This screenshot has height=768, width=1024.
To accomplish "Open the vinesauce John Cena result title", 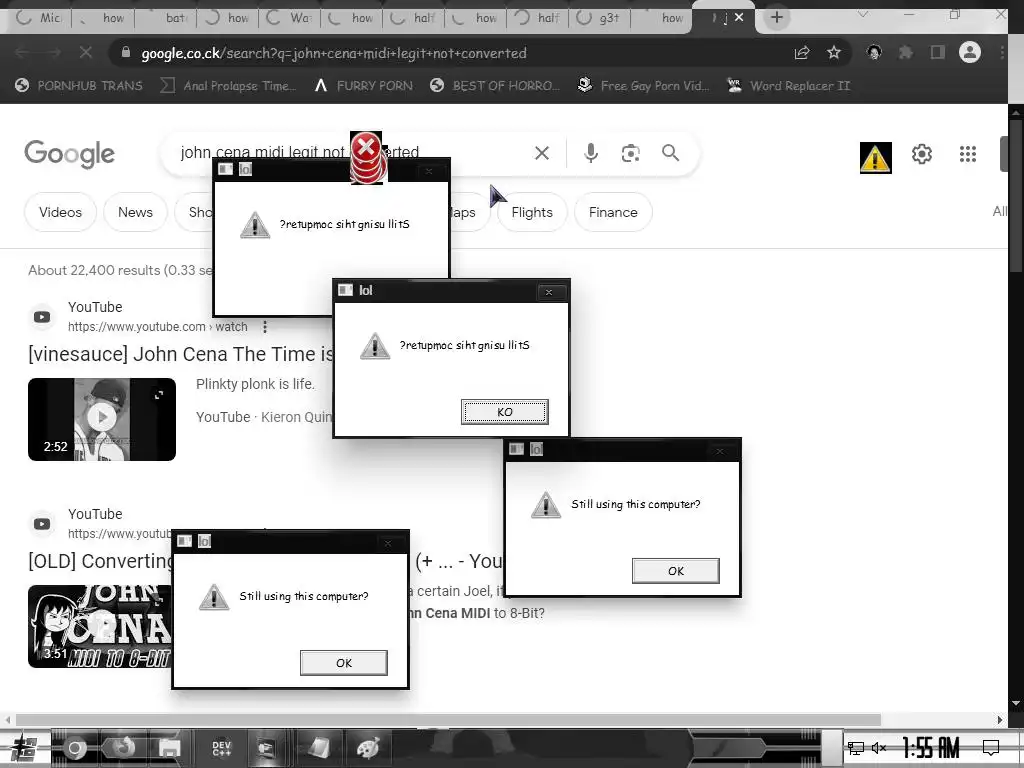I will coord(181,354).
